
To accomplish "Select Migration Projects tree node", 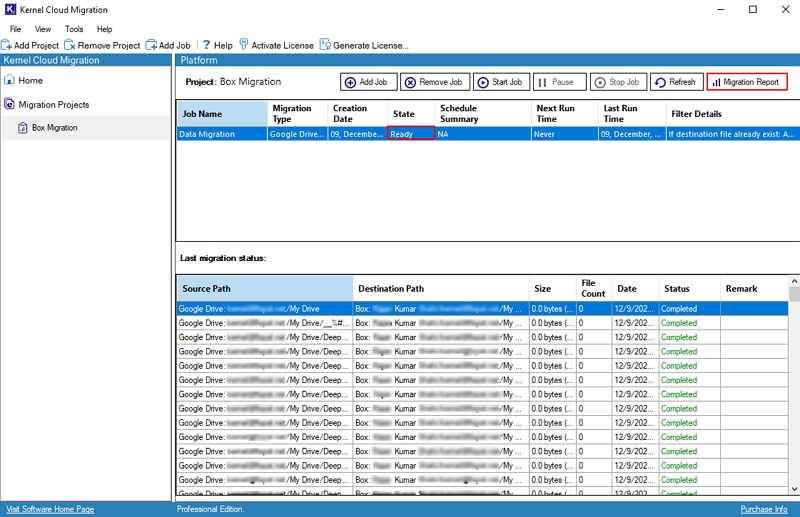I will [54, 104].
